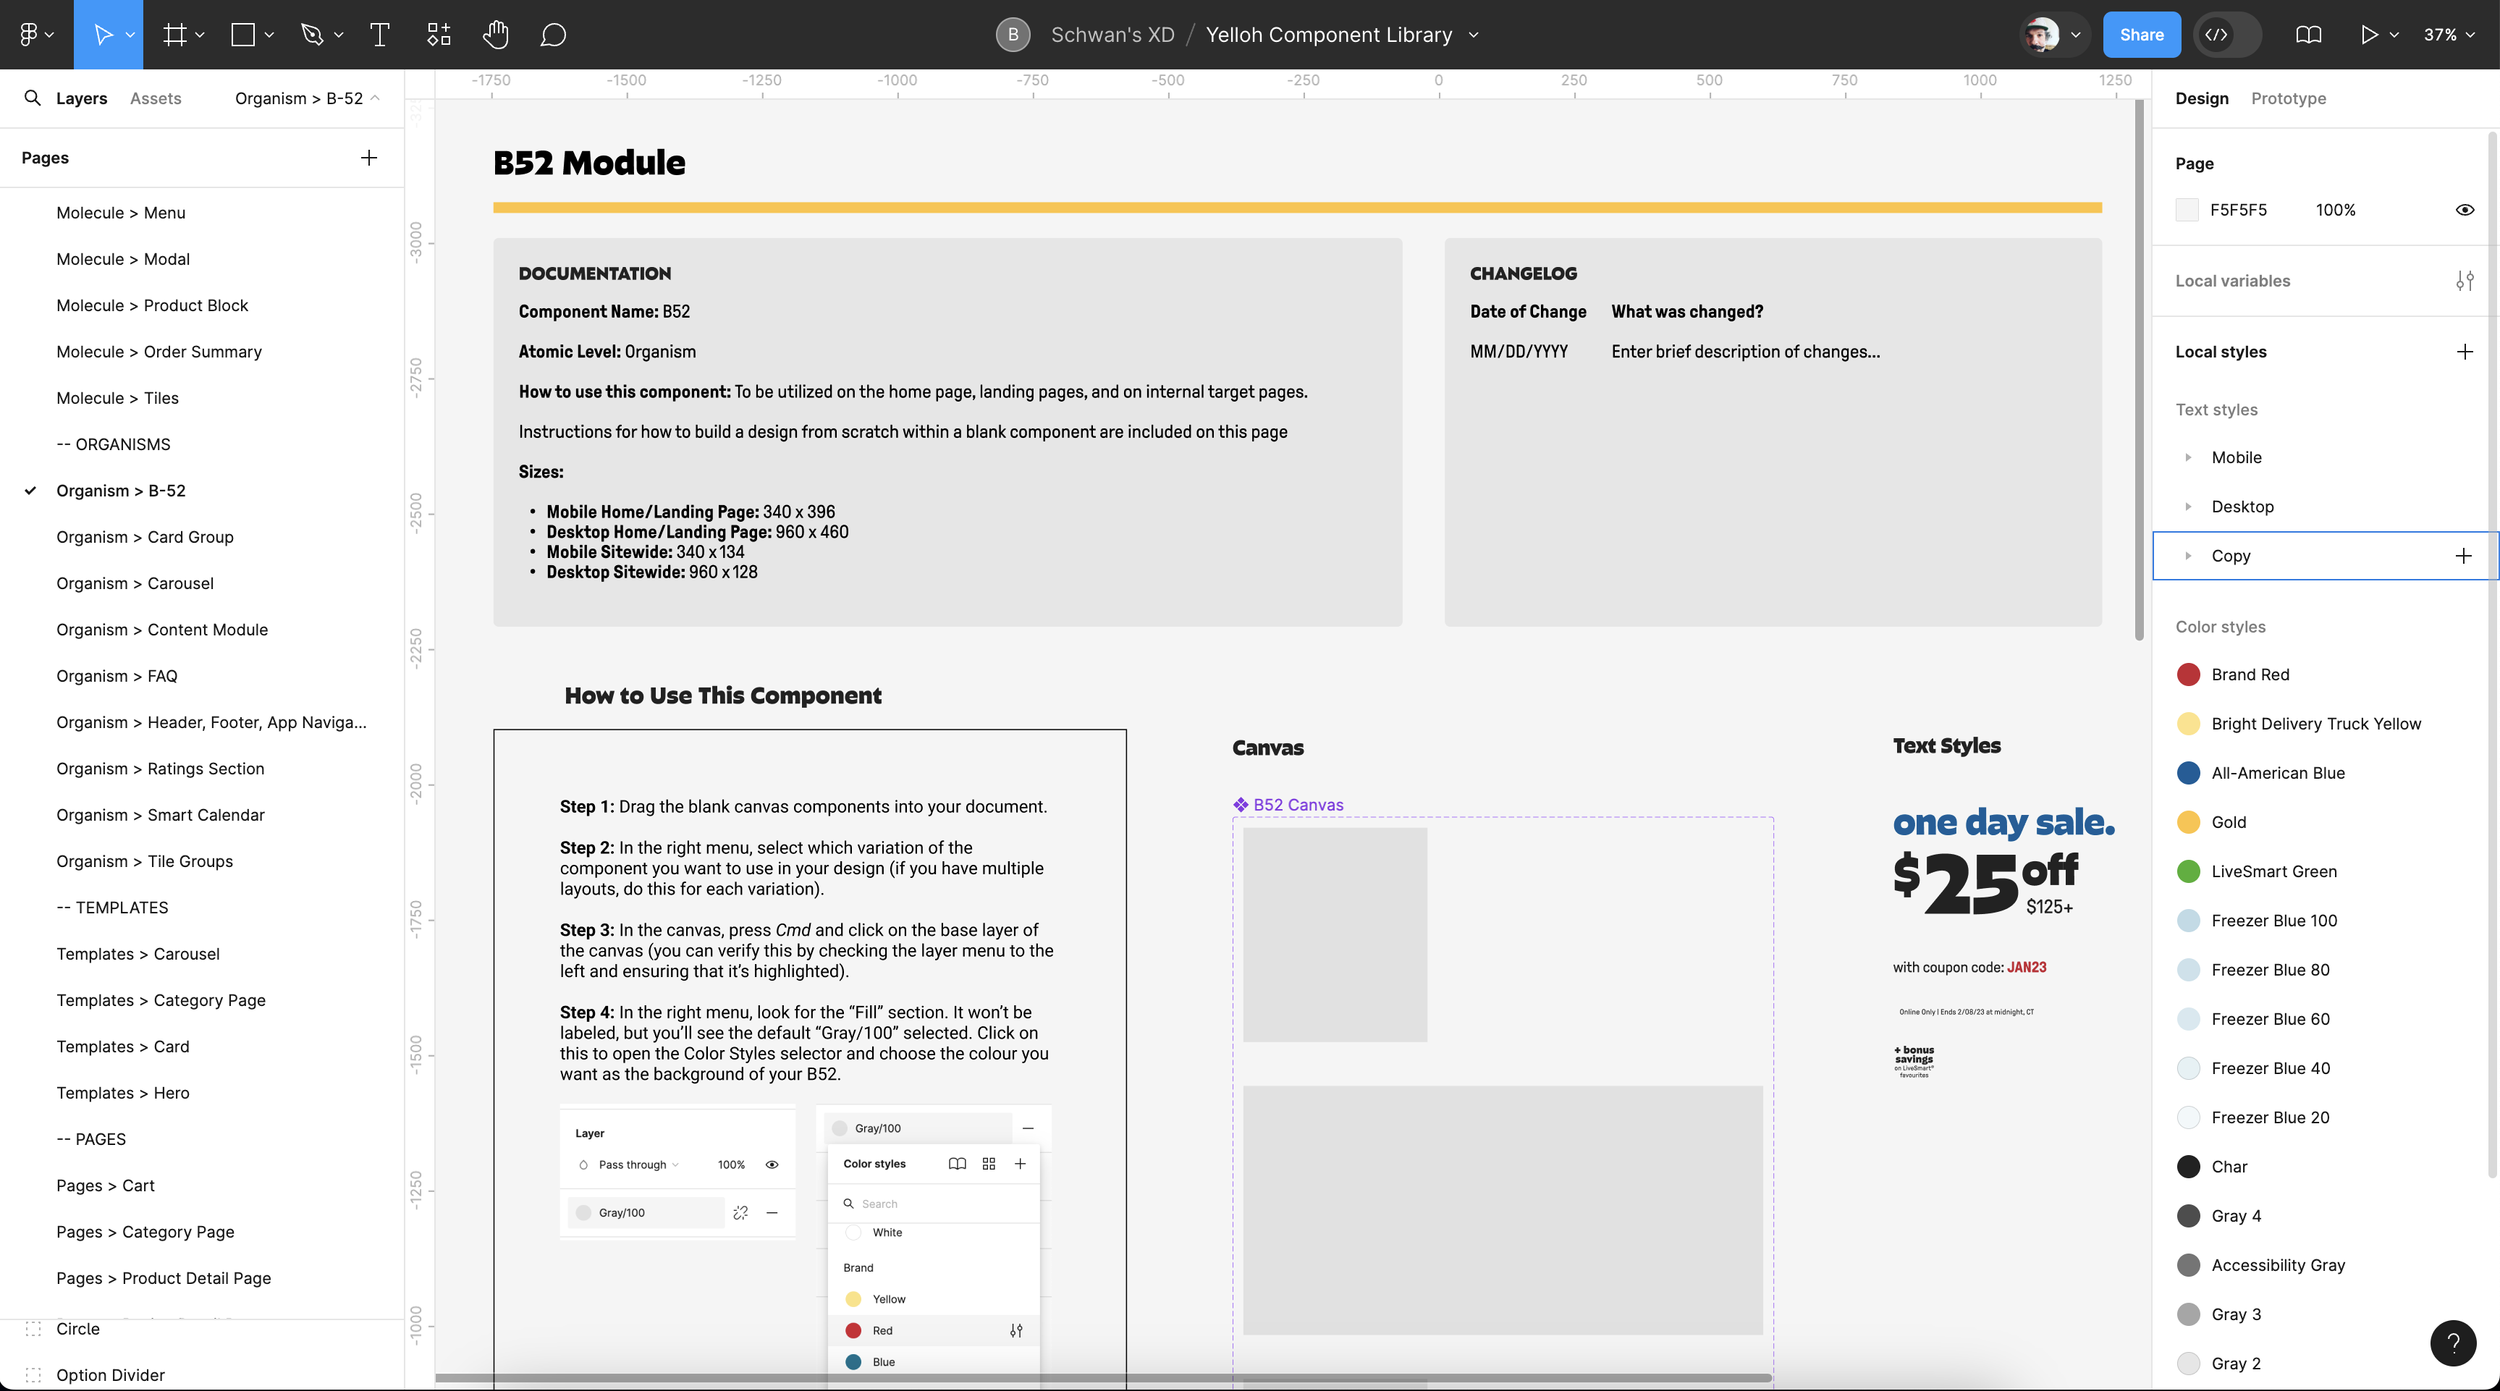This screenshot has width=2500, height=1391.
Task: Expand the Copy text styles group
Action: 2188,556
